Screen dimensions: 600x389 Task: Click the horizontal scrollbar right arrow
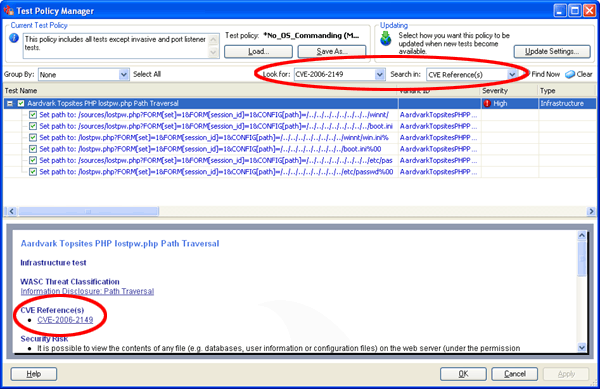click(591, 211)
